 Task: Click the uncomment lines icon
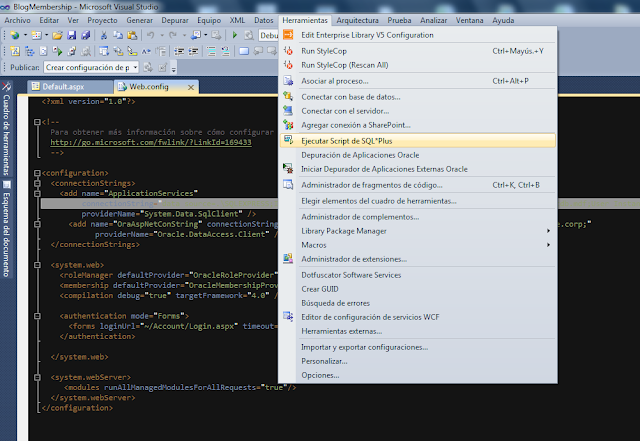[225, 51]
